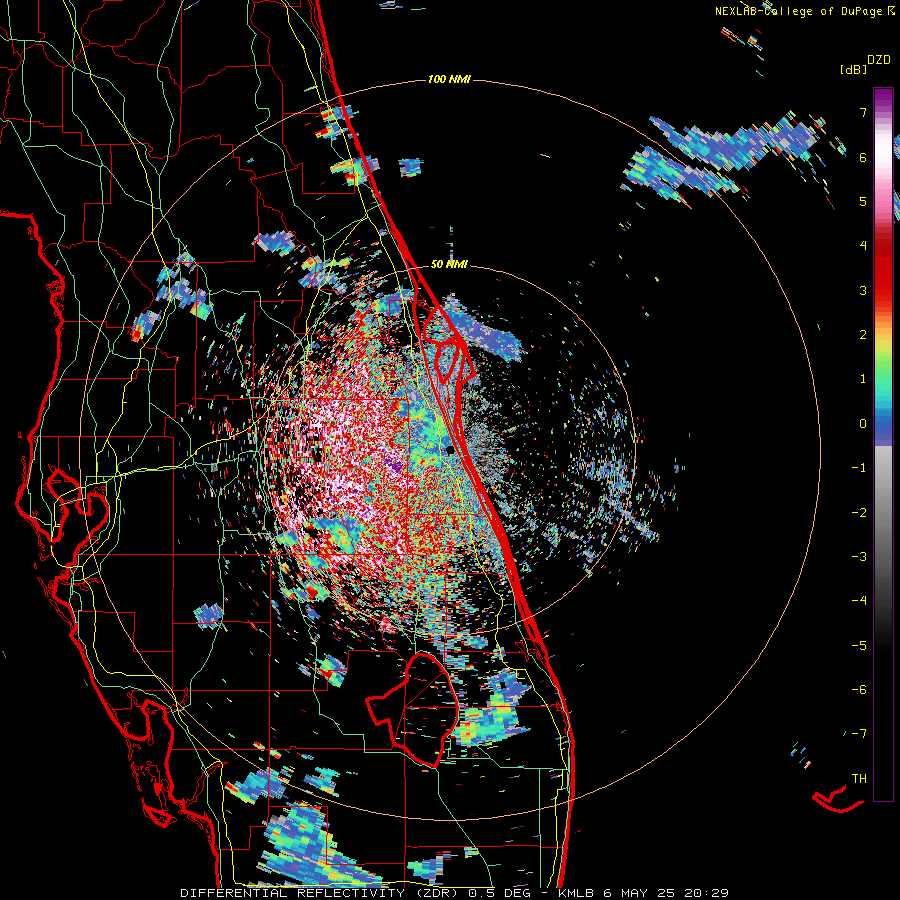Select the 7 dB value on color scale
The image size is (900, 900).
tap(863, 112)
